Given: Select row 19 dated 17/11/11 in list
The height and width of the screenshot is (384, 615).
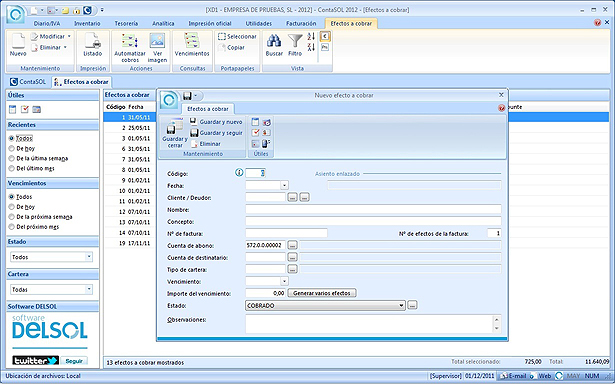Looking at the screenshot, I should pyautogui.click(x=130, y=243).
